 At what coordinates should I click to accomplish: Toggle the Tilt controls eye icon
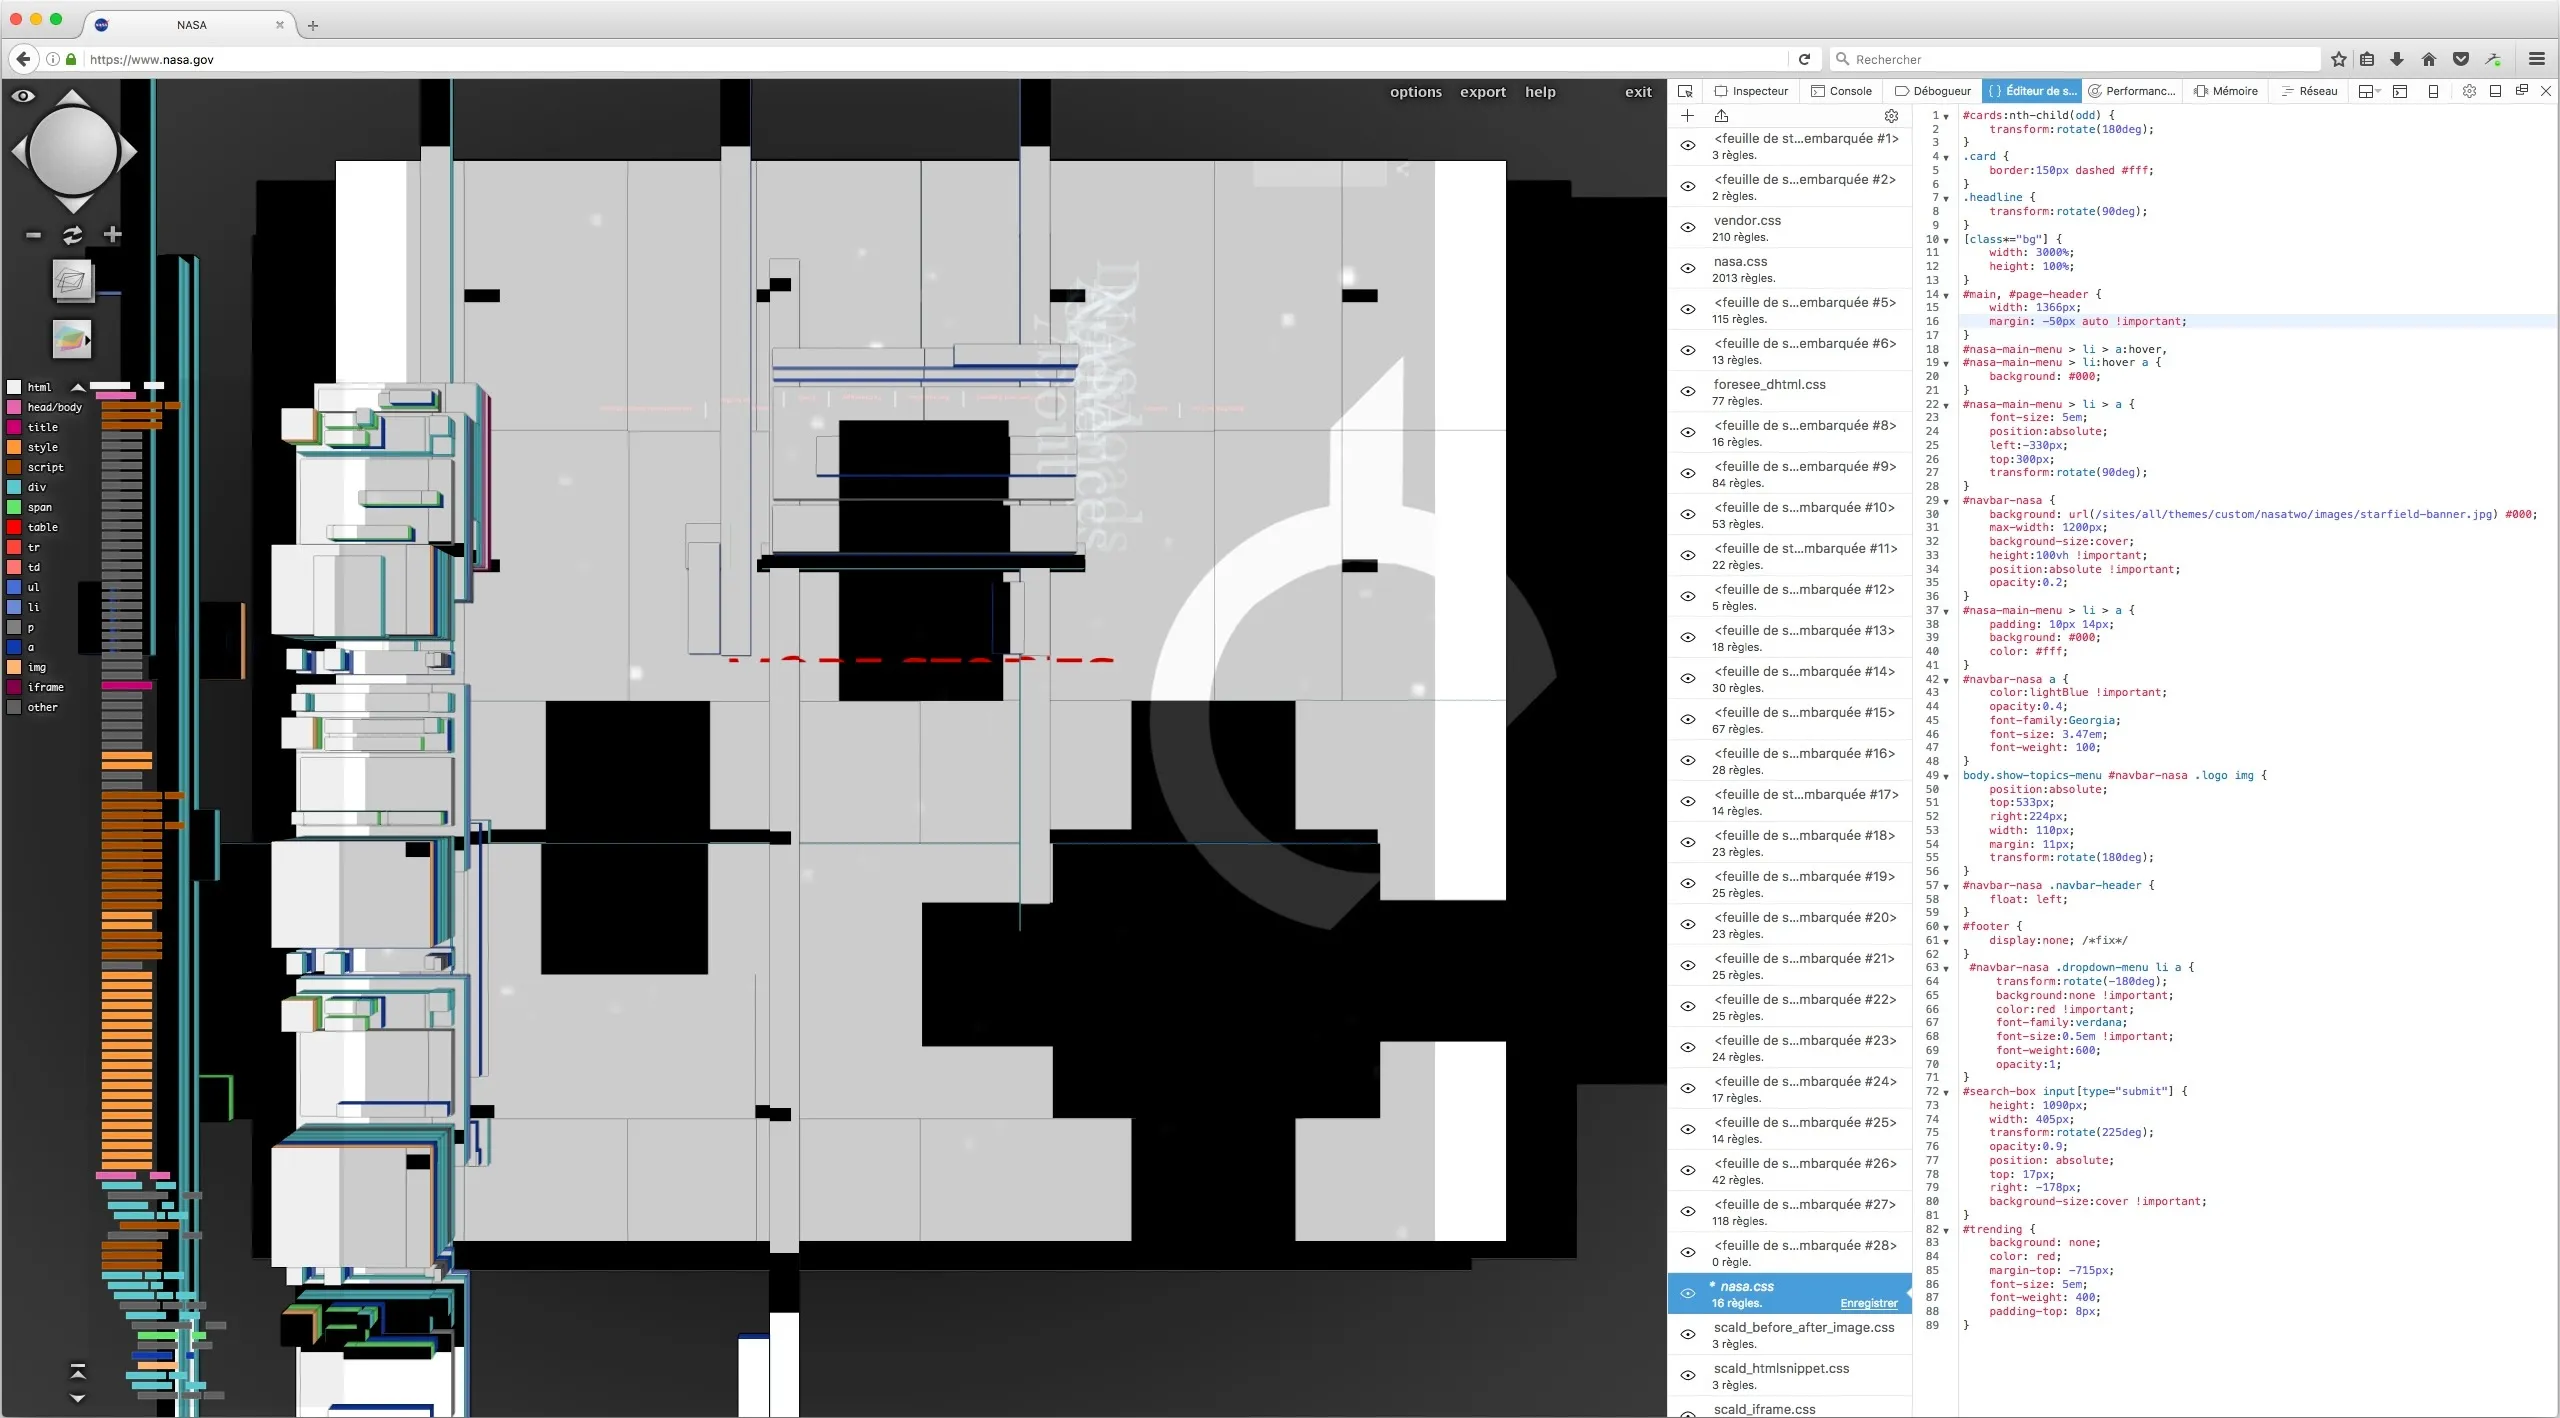click(23, 96)
